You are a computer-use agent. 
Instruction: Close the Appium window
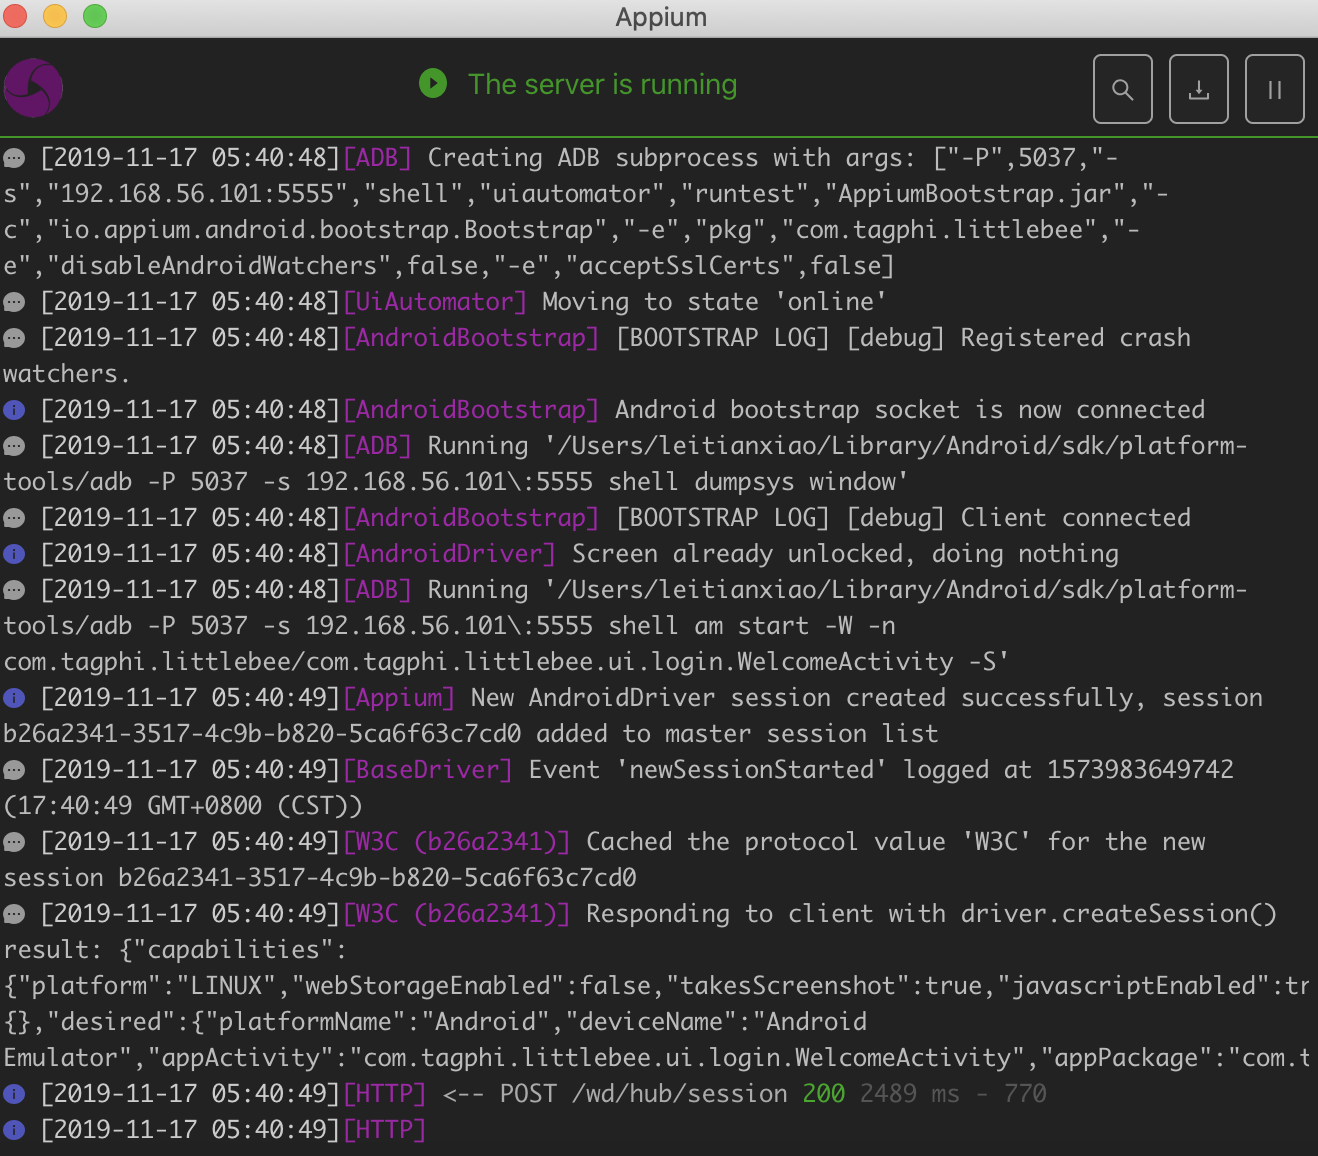click(x=15, y=16)
